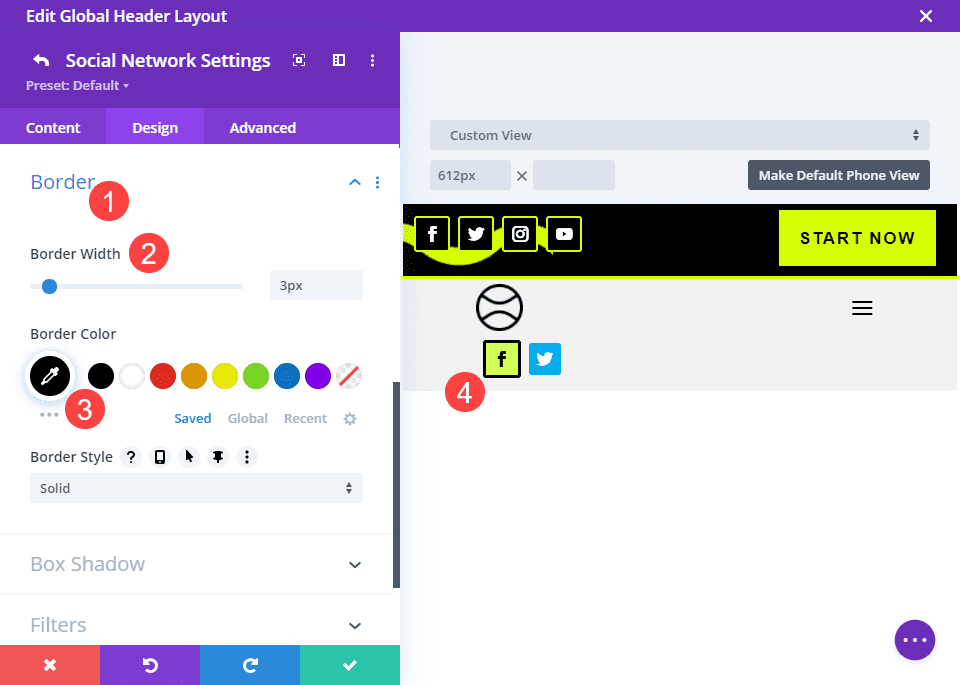Click the redo arrow at the bottom bar
The height and width of the screenshot is (685, 960).
point(249,664)
